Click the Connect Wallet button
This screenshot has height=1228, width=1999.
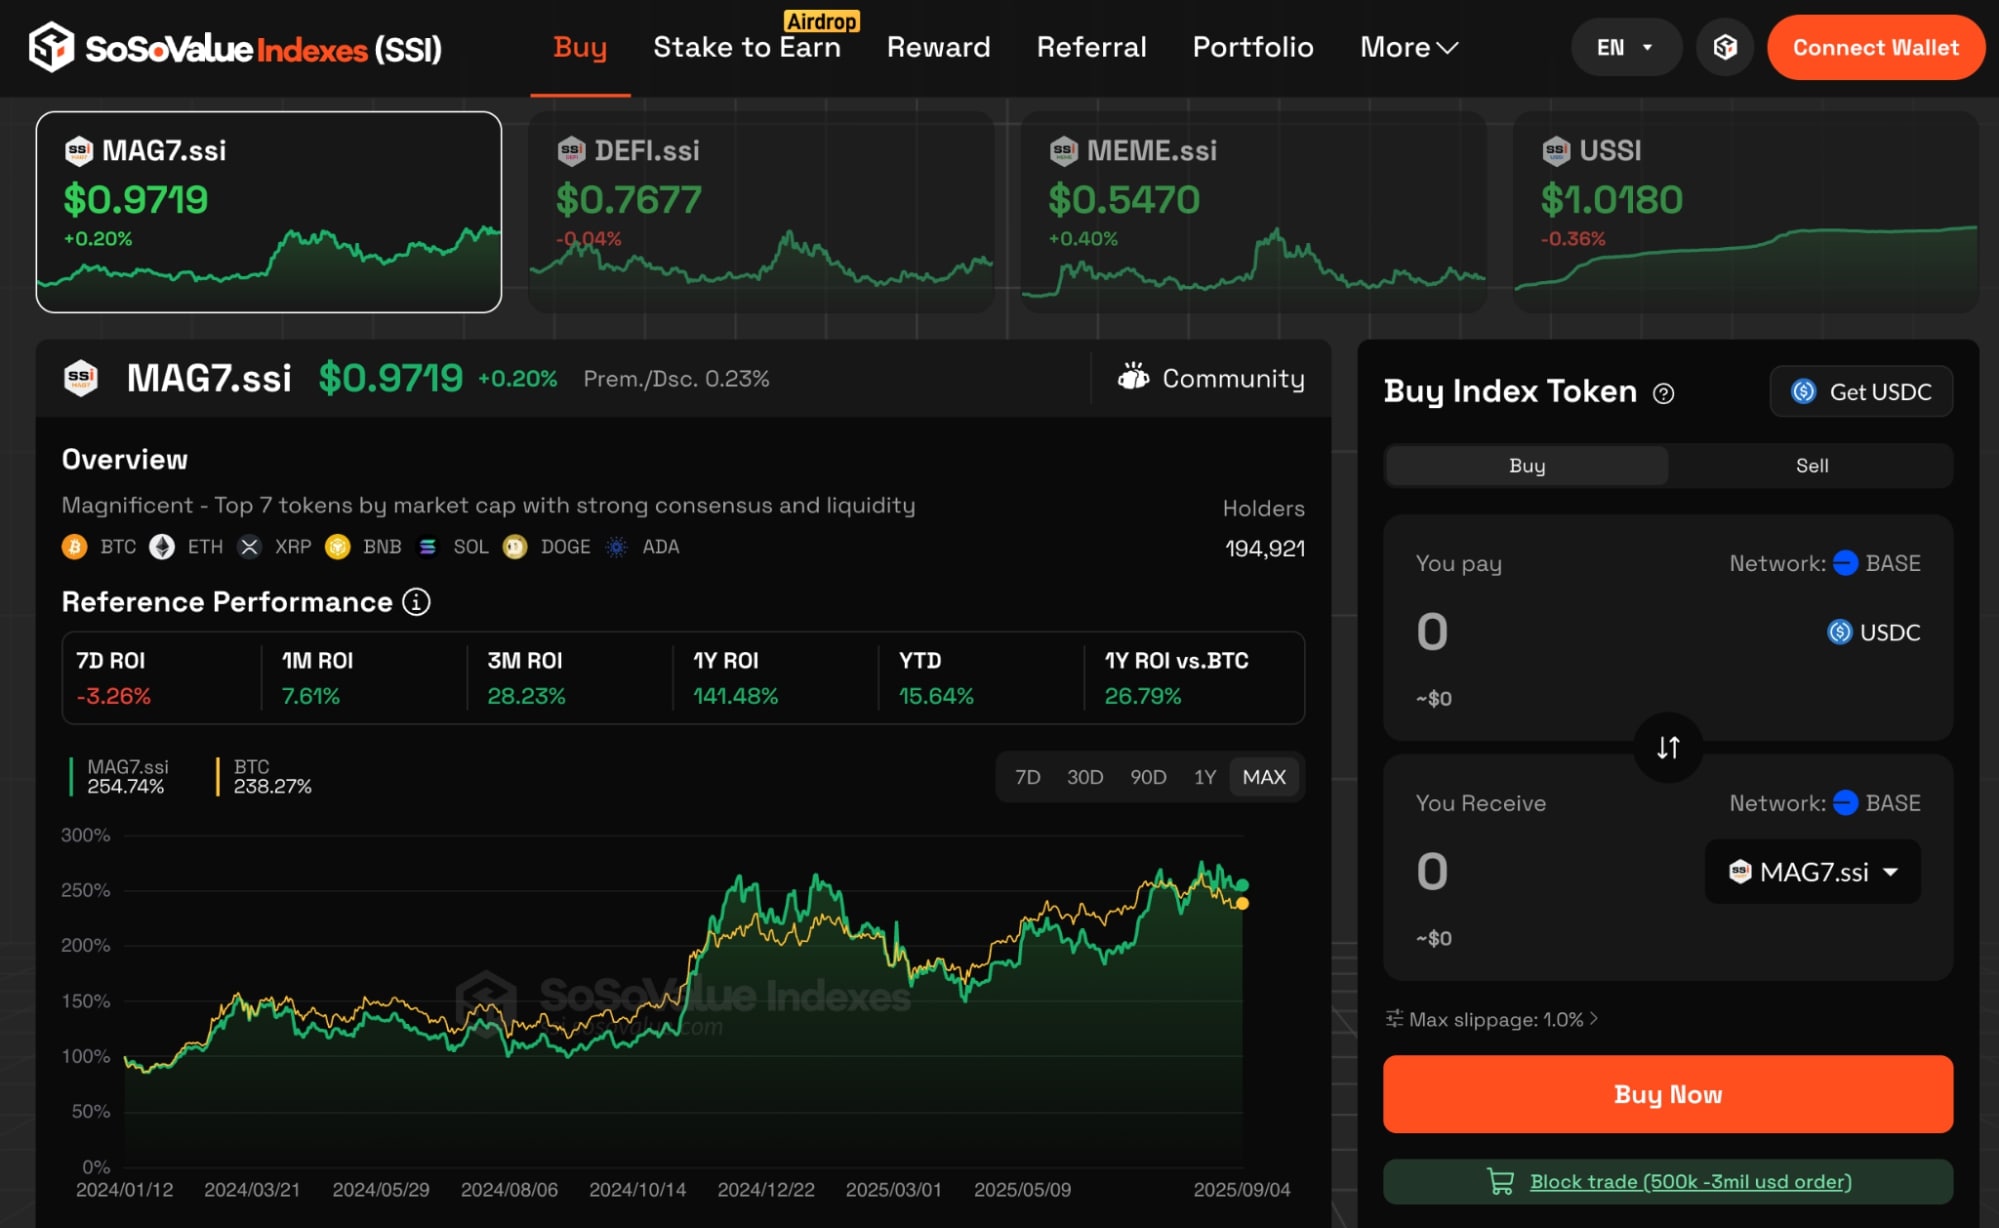[1874, 47]
